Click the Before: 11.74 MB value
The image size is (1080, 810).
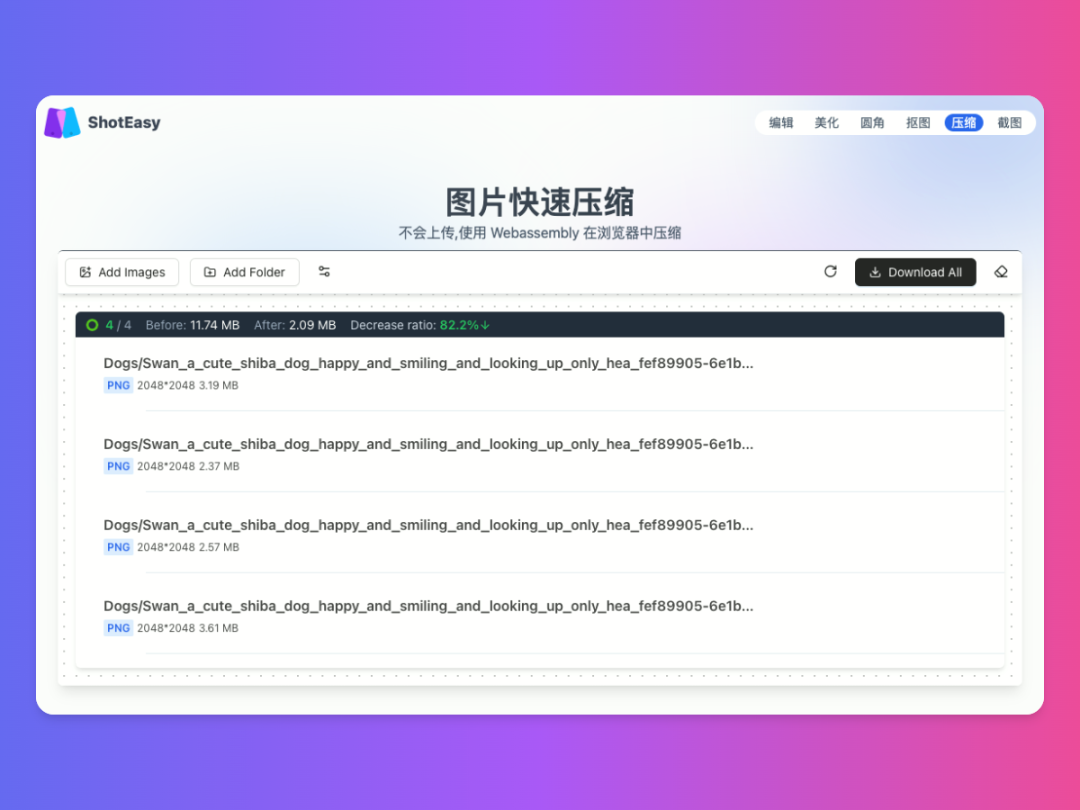pos(193,325)
